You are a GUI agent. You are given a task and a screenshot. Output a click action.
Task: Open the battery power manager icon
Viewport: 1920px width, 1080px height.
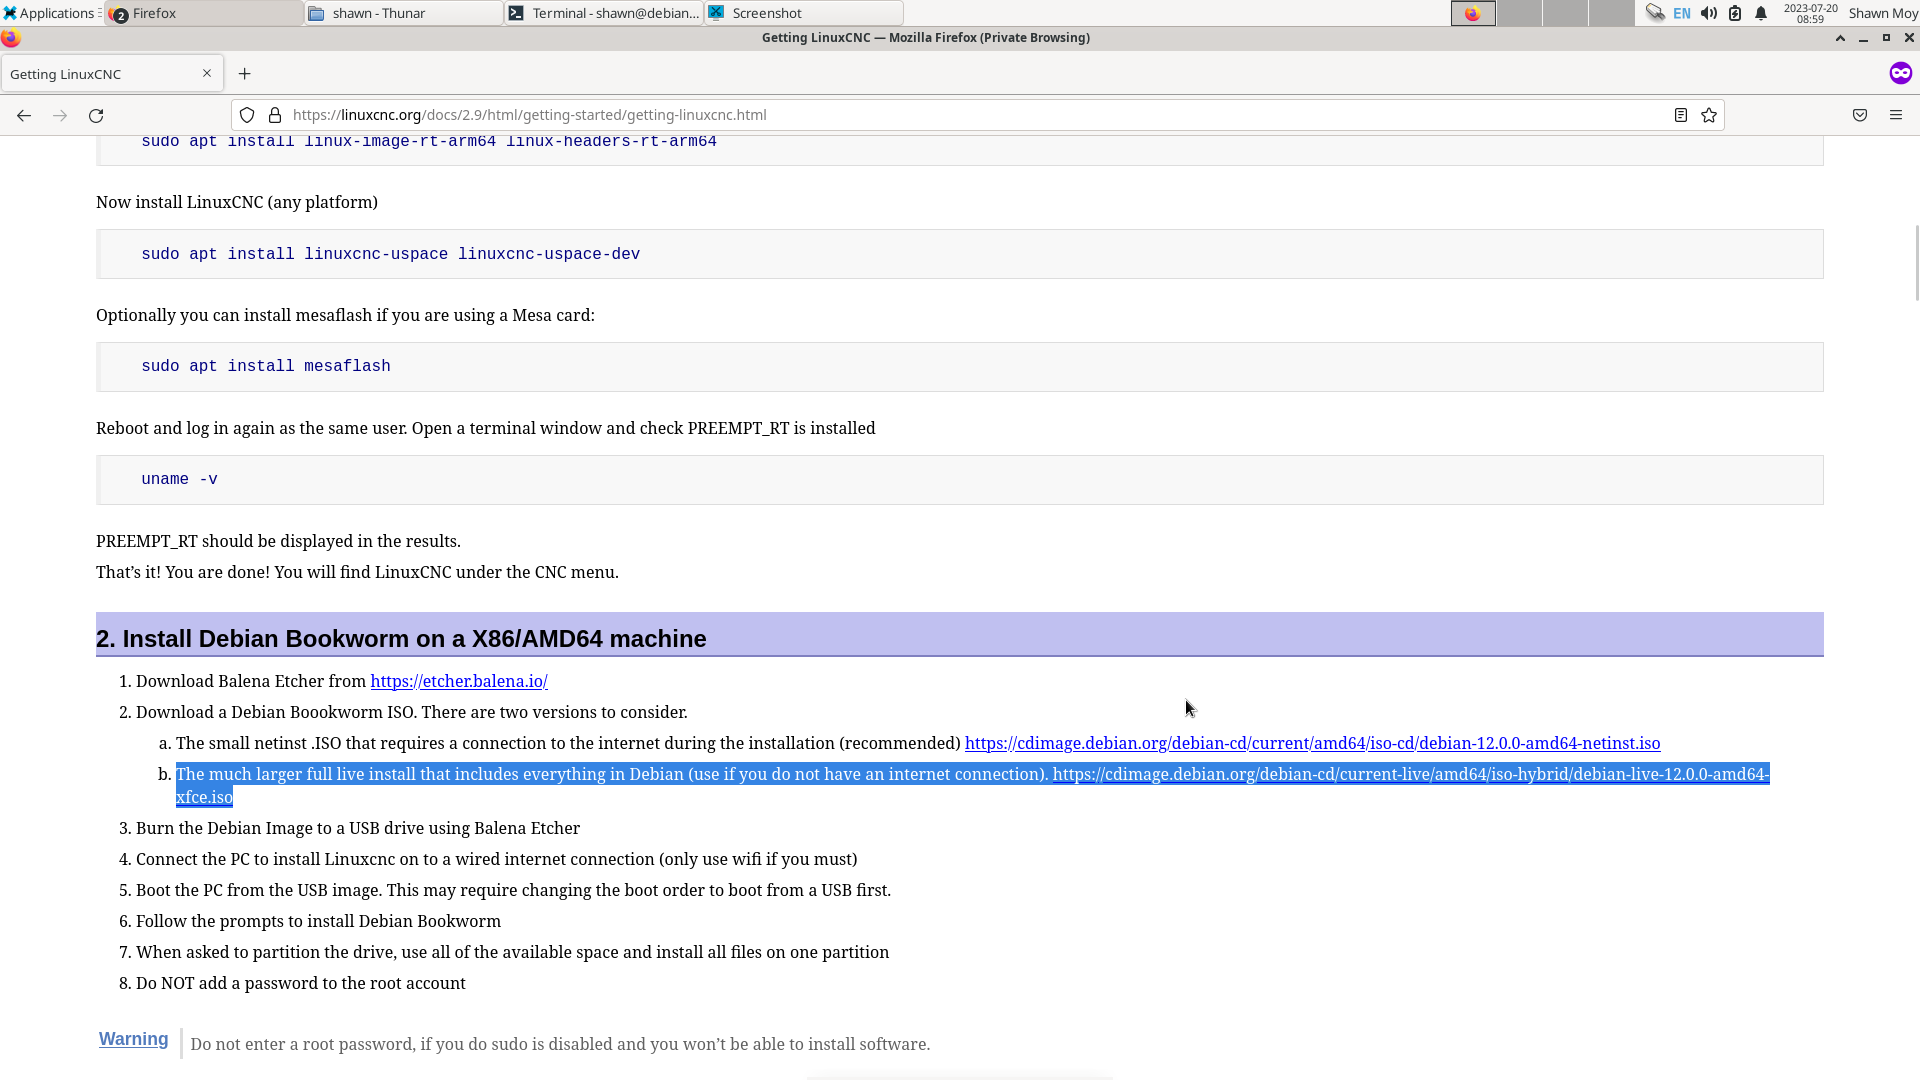[x=1735, y=13]
